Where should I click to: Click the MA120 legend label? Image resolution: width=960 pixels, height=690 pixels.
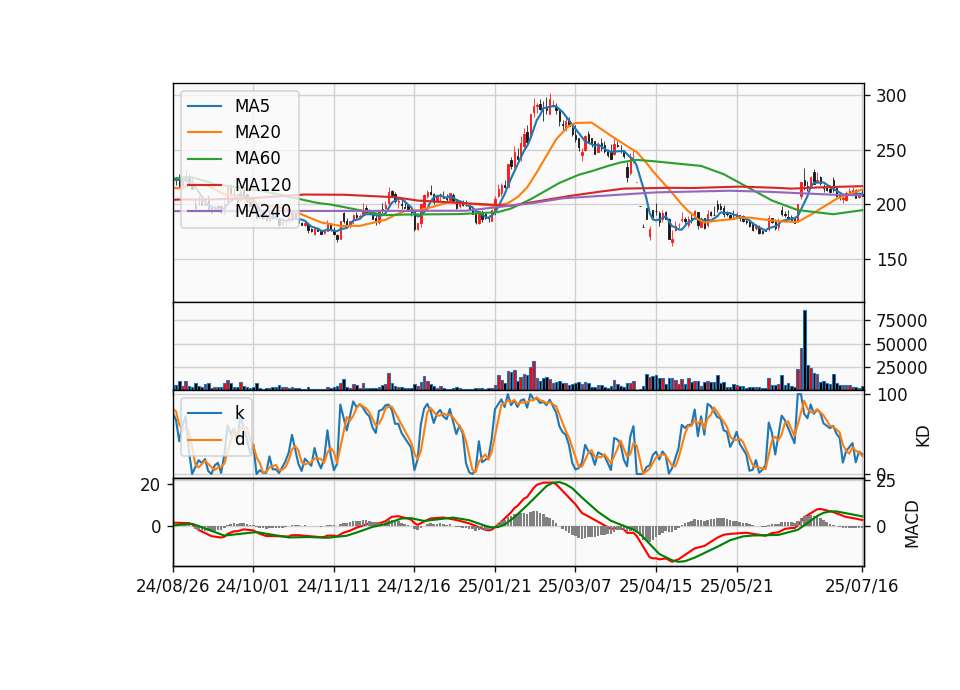click(x=263, y=184)
